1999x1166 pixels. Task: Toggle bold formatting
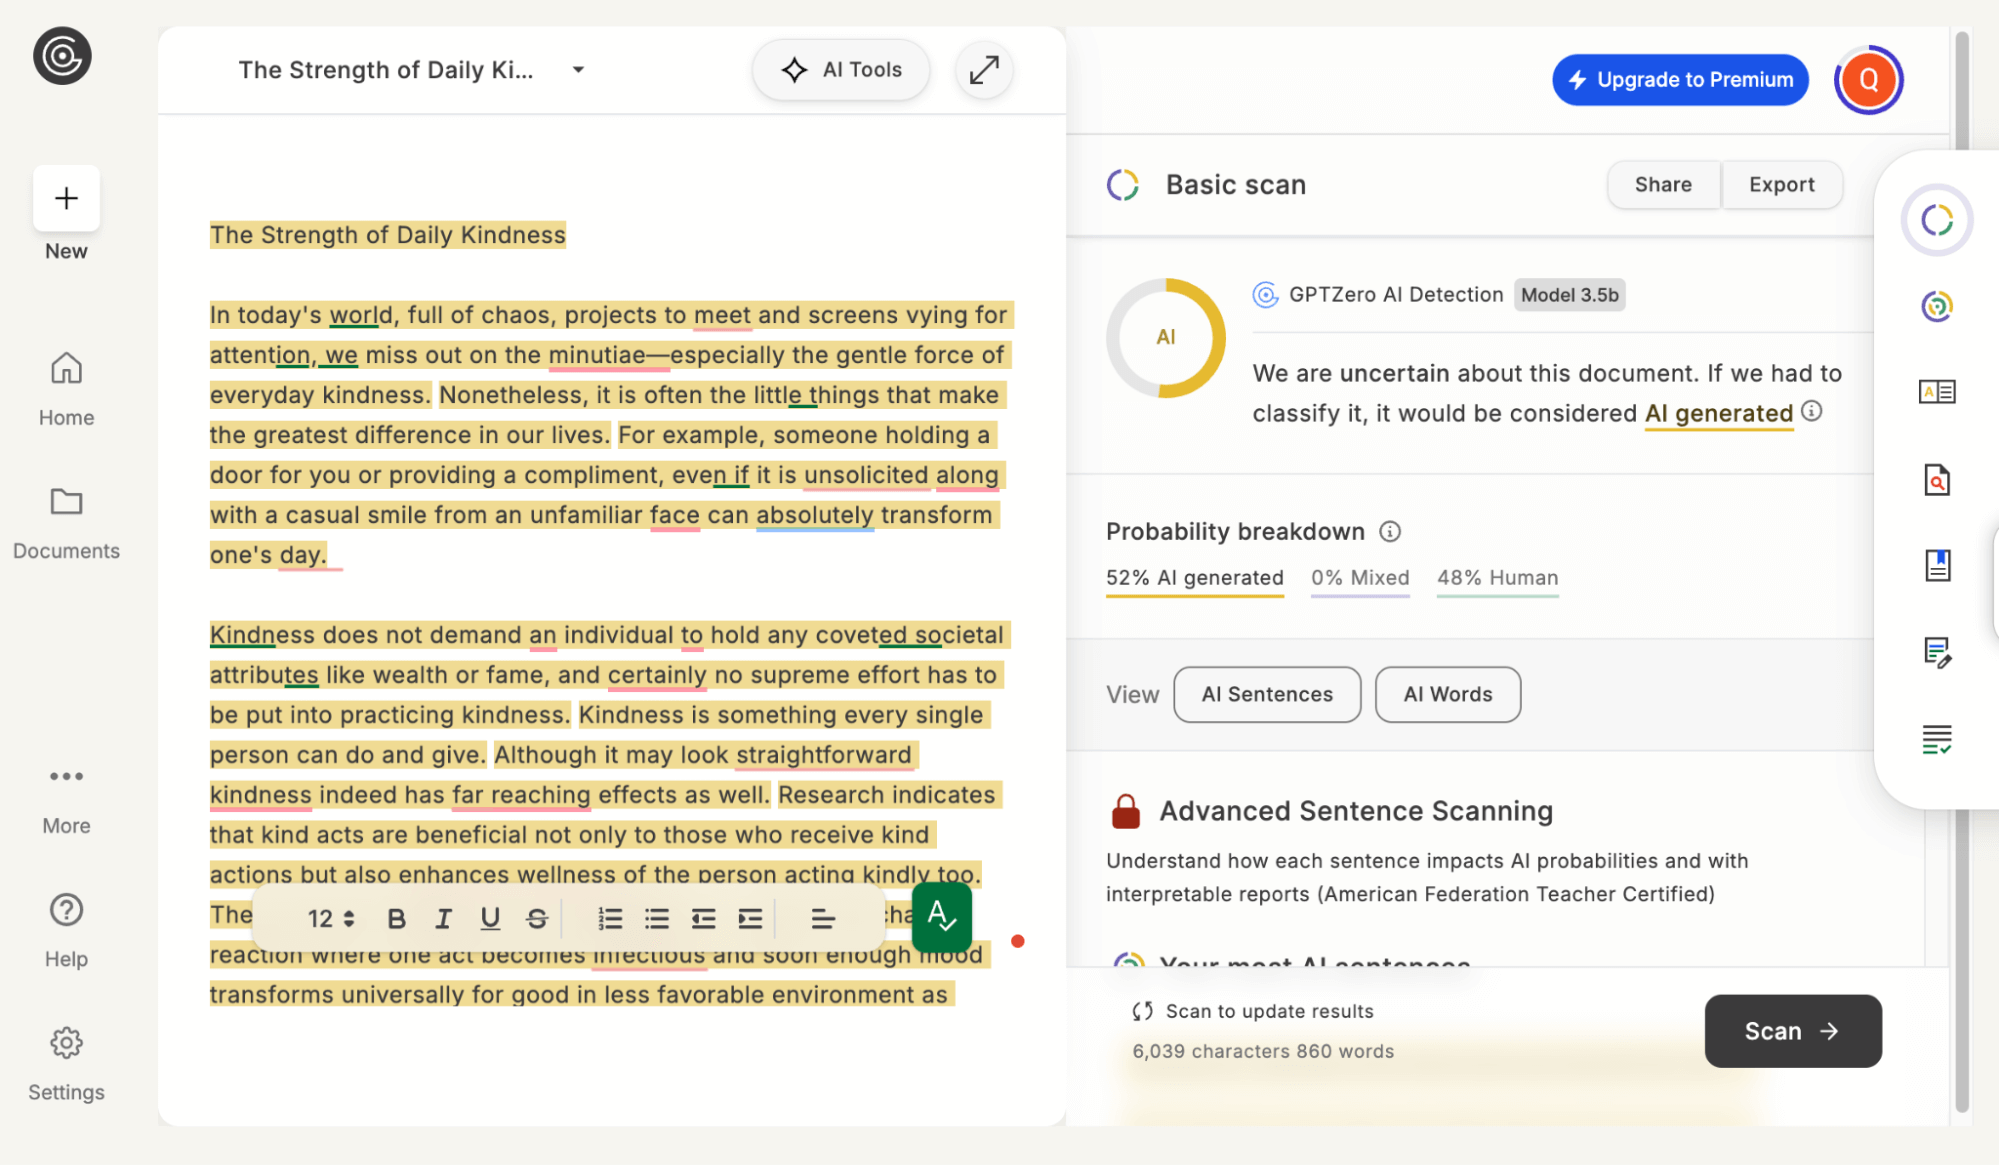396,919
